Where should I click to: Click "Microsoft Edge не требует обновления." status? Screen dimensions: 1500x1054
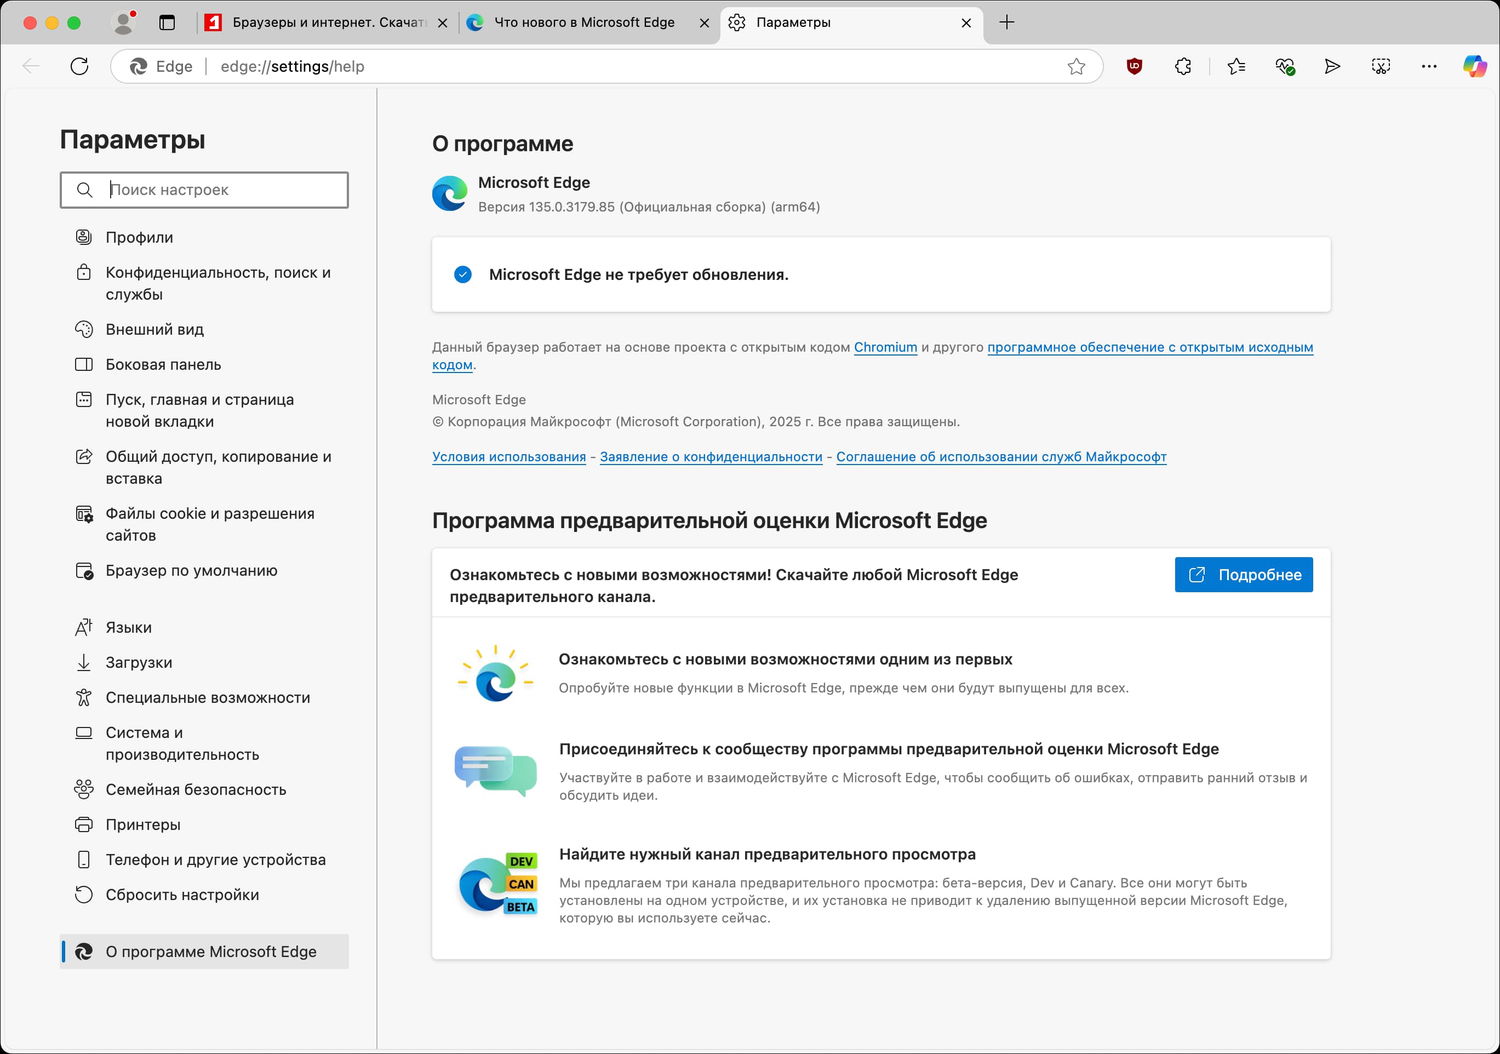639,275
